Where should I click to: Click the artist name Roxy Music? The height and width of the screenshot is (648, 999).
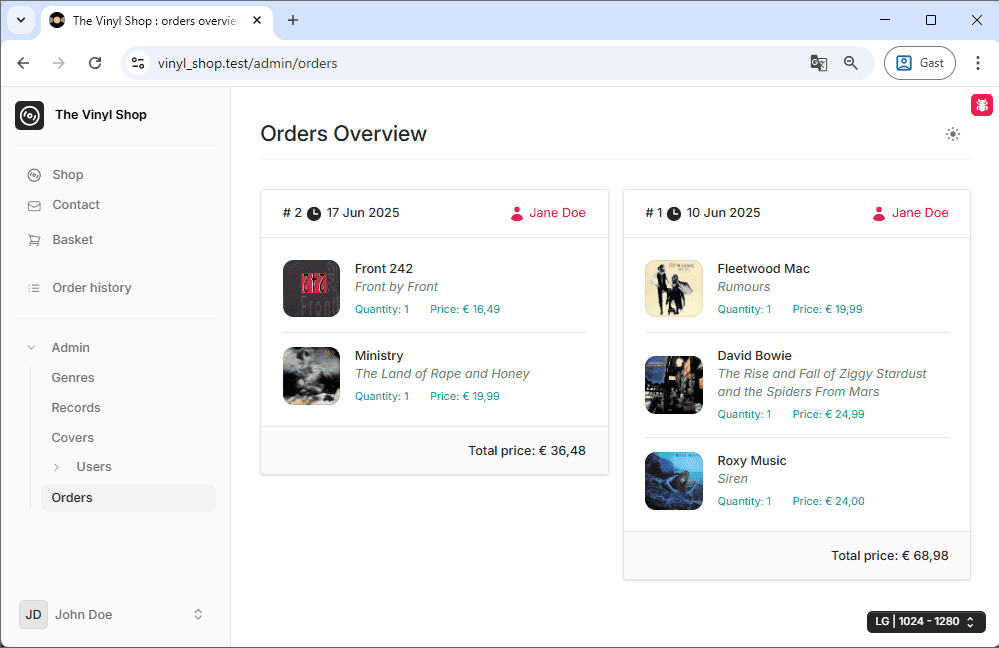752,461
